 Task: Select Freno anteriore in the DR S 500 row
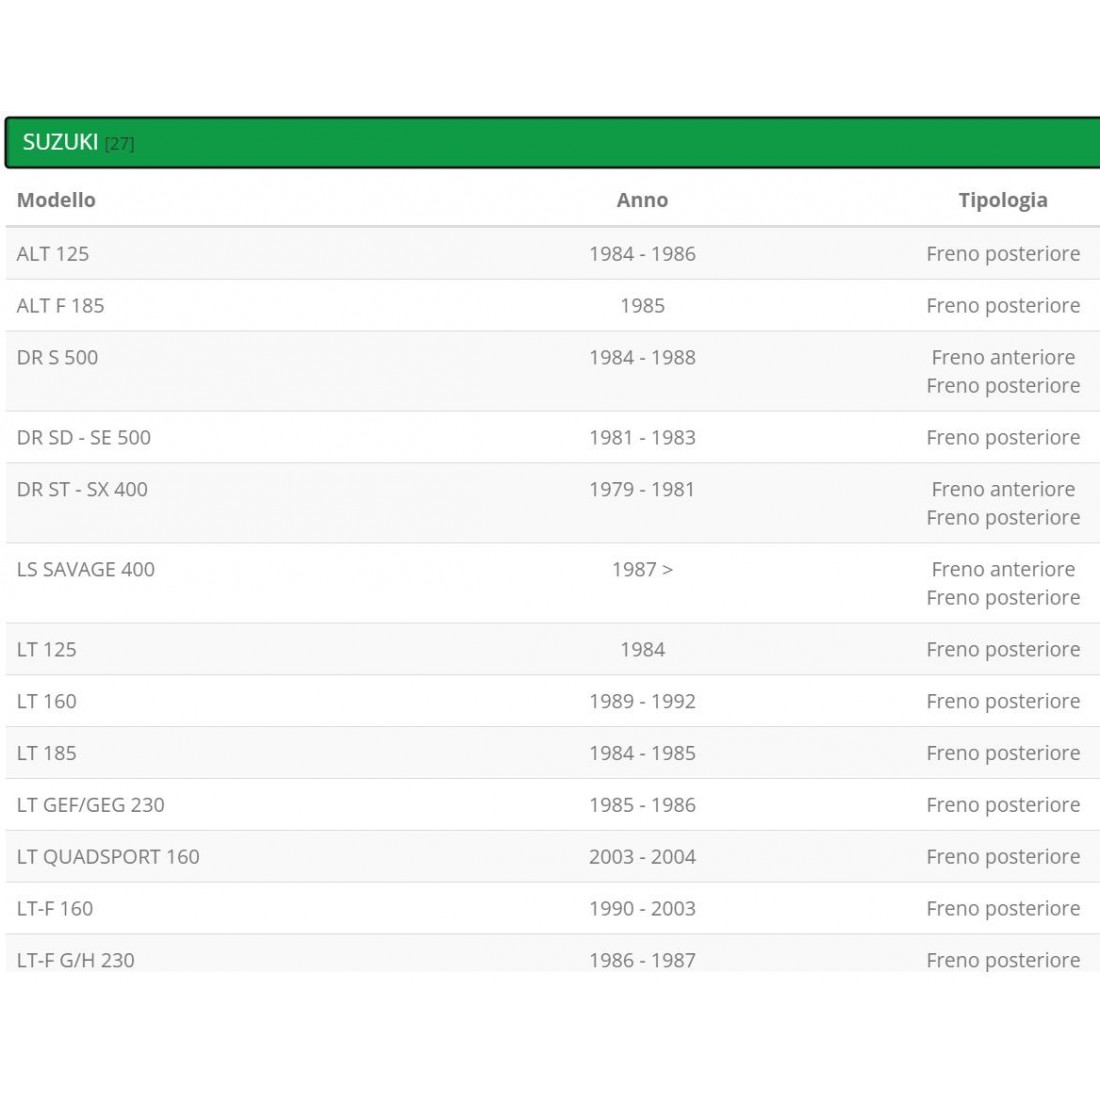pyautogui.click(x=1003, y=358)
